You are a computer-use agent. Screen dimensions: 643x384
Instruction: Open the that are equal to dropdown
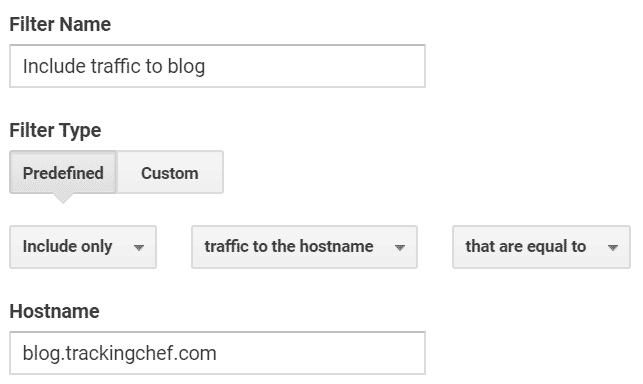pyautogui.click(x=541, y=247)
